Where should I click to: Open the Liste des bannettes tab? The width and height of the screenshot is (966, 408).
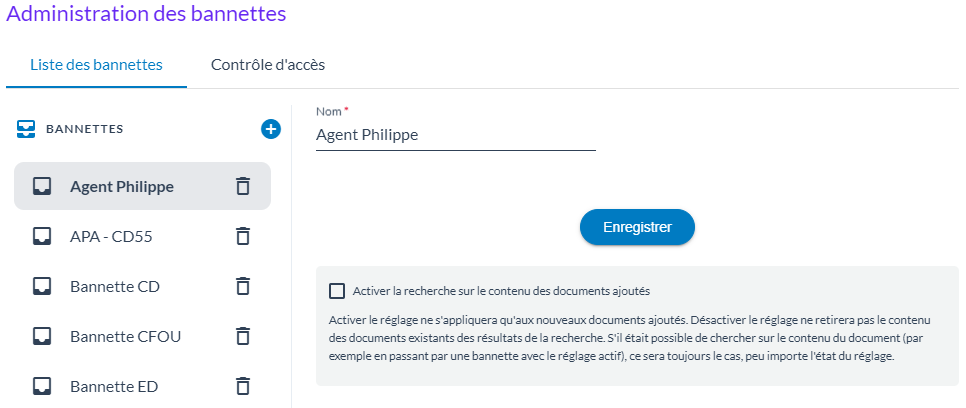point(96,65)
